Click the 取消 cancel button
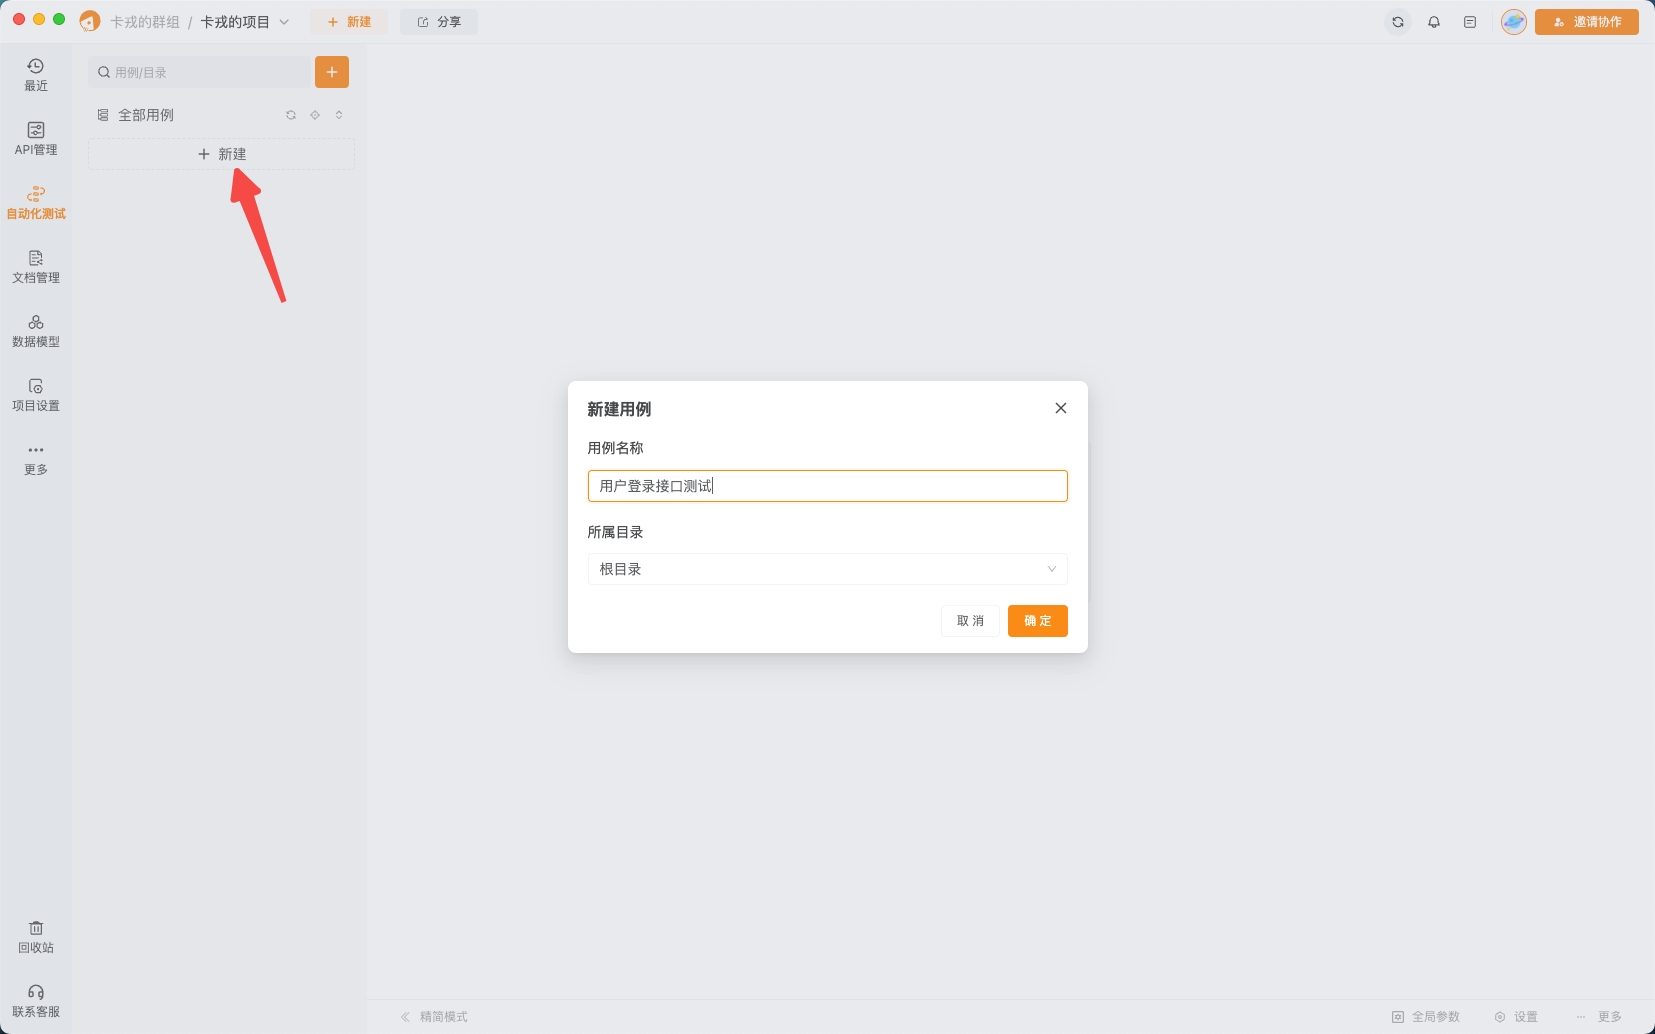 (x=970, y=621)
